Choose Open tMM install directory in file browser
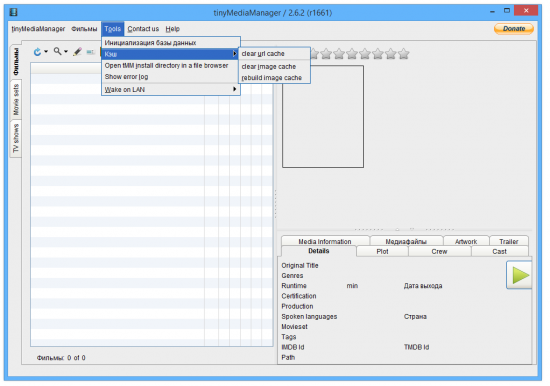Screen dimensions: 550x386 (x=171, y=66)
